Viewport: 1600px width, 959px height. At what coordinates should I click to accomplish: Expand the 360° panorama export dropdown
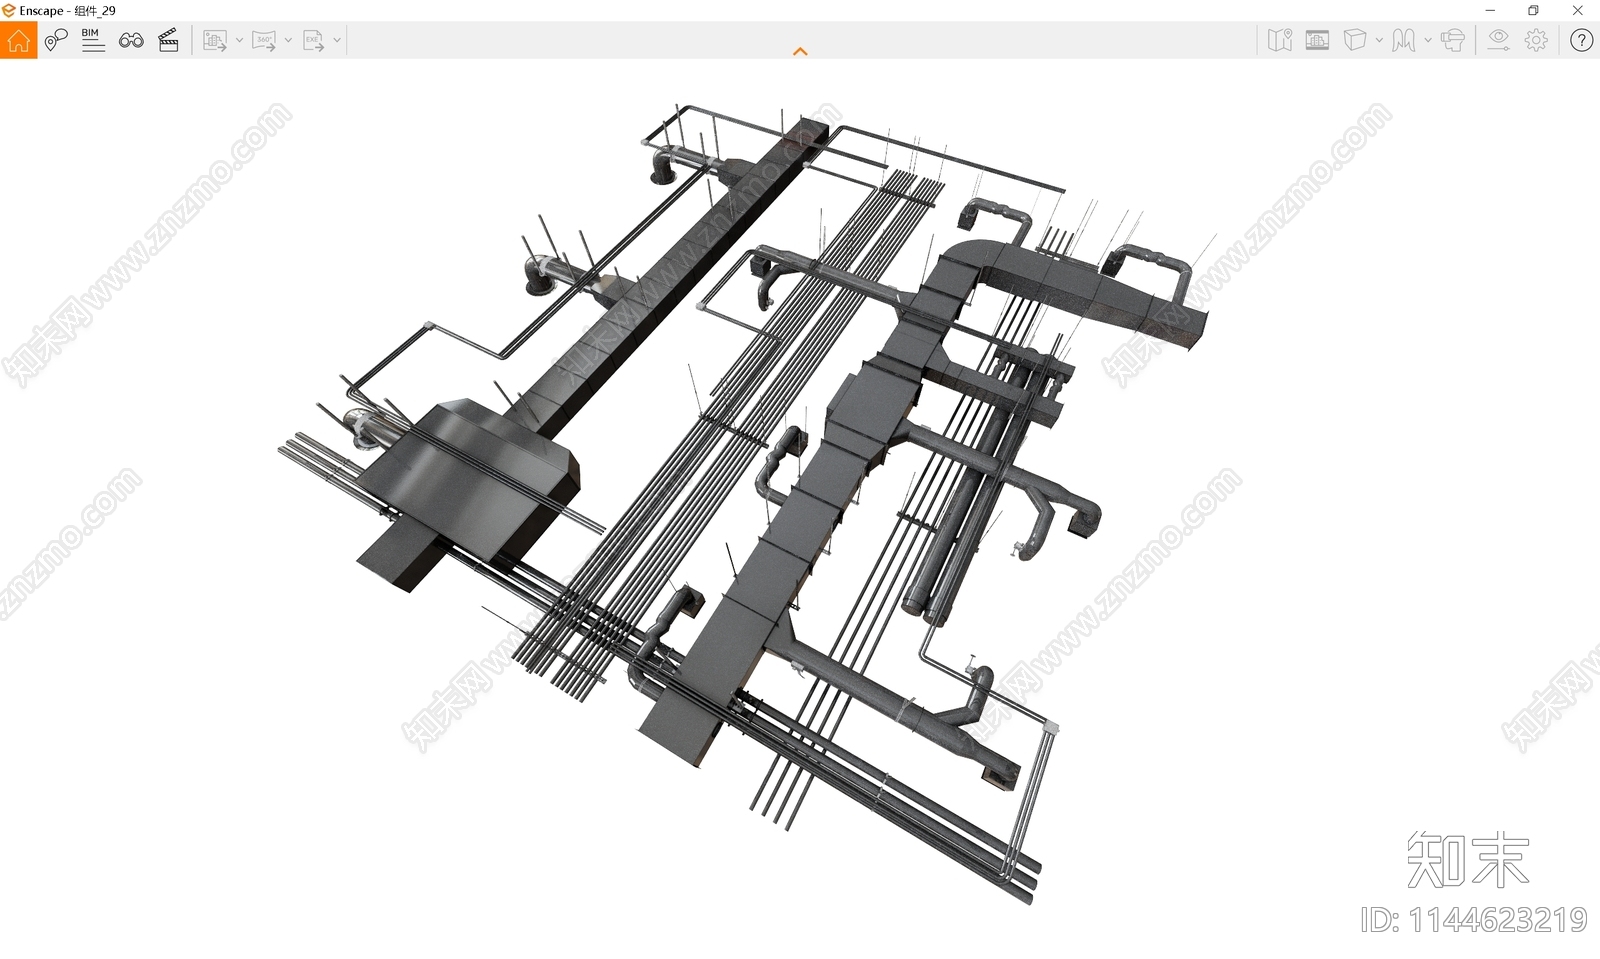(288, 41)
